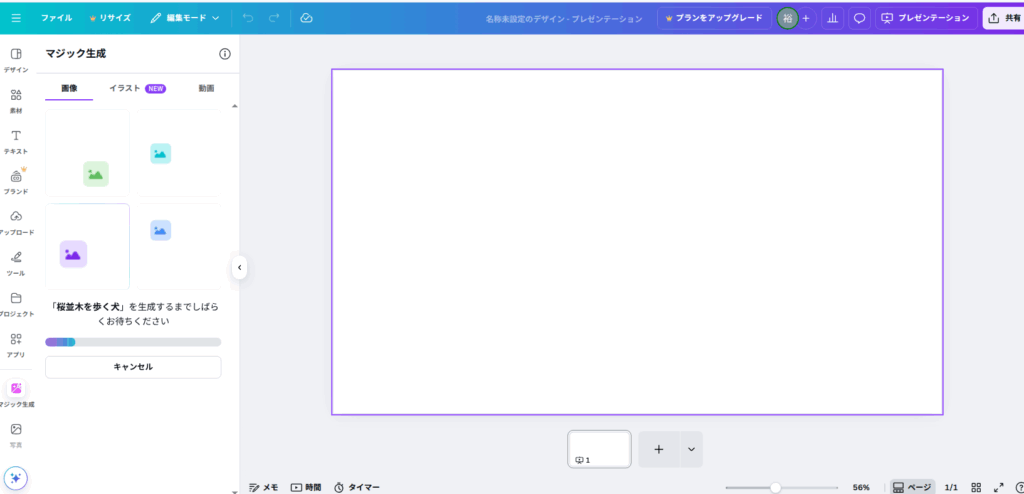Click the sparkle assistant button
Image resolution: width=1024 pixels, height=494 pixels.
[16, 478]
